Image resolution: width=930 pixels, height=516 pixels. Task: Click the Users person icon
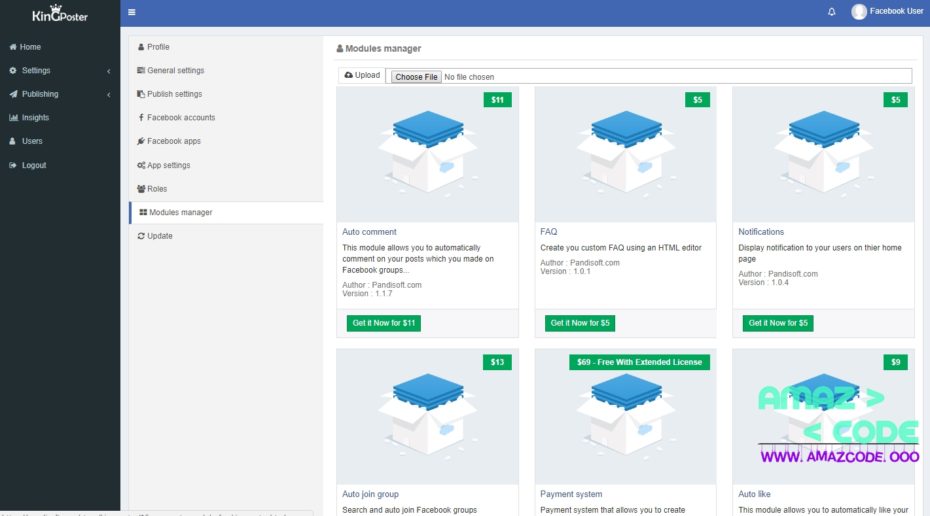[x=12, y=141]
